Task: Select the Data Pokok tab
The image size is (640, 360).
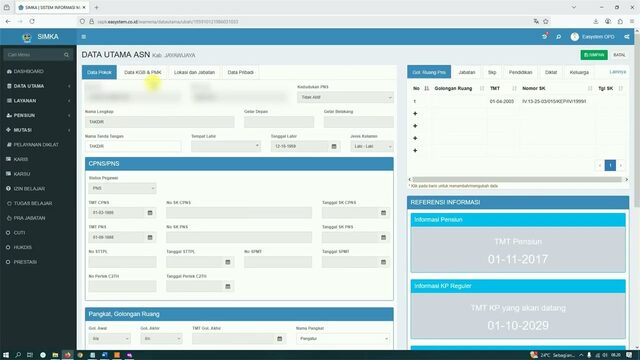Action: click(x=99, y=72)
